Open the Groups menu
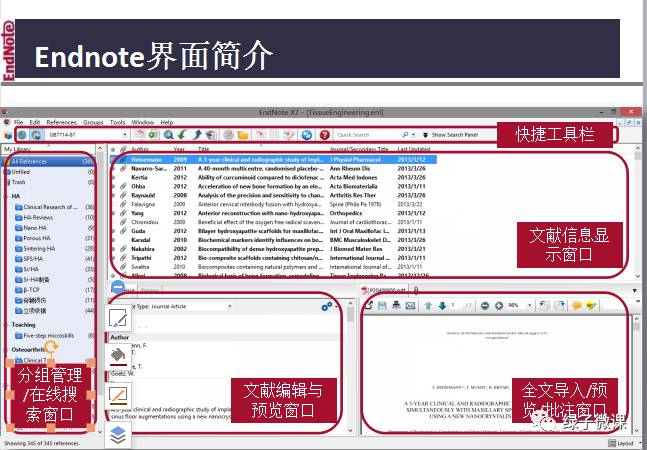 [93, 122]
